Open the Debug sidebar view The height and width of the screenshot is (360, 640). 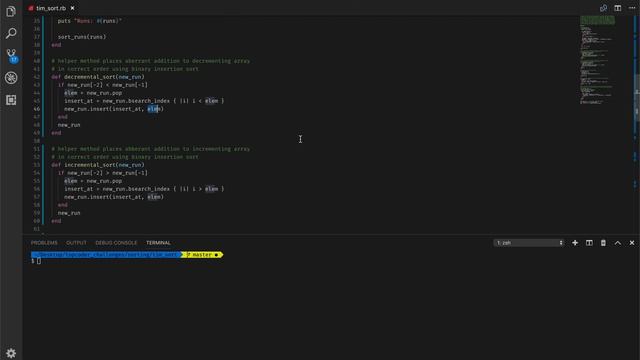(x=11, y=78)
